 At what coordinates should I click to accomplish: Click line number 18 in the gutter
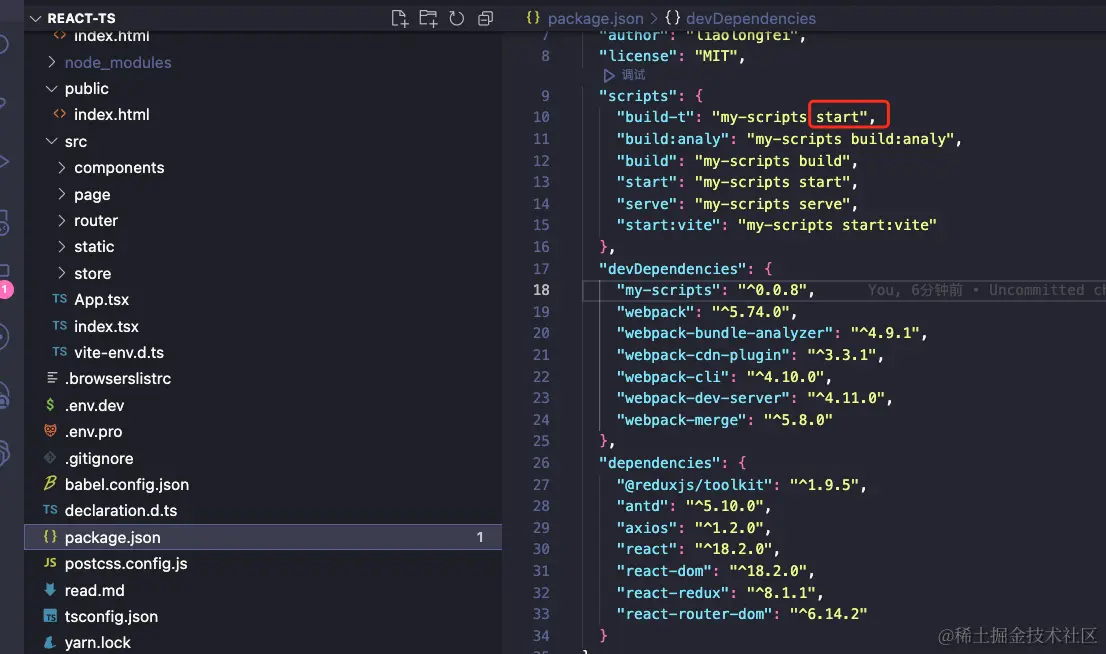[541, 290]
